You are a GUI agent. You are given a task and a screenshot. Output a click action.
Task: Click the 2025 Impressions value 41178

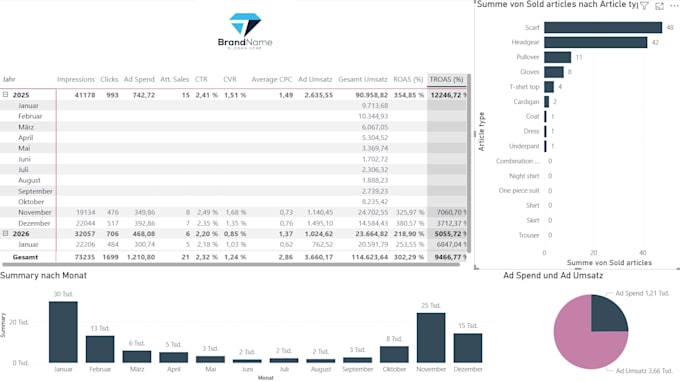[85, 95]
